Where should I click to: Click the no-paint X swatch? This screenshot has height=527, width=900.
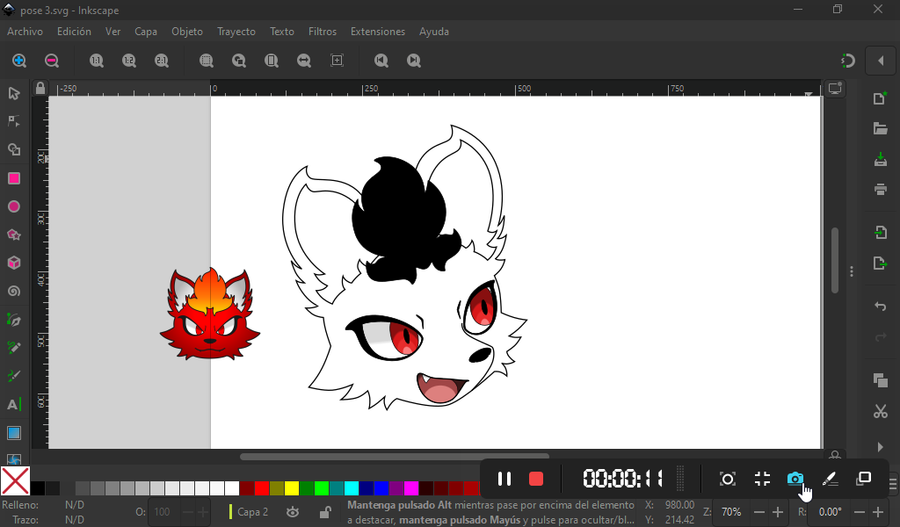pyautogui.click(x=15, y=480)
